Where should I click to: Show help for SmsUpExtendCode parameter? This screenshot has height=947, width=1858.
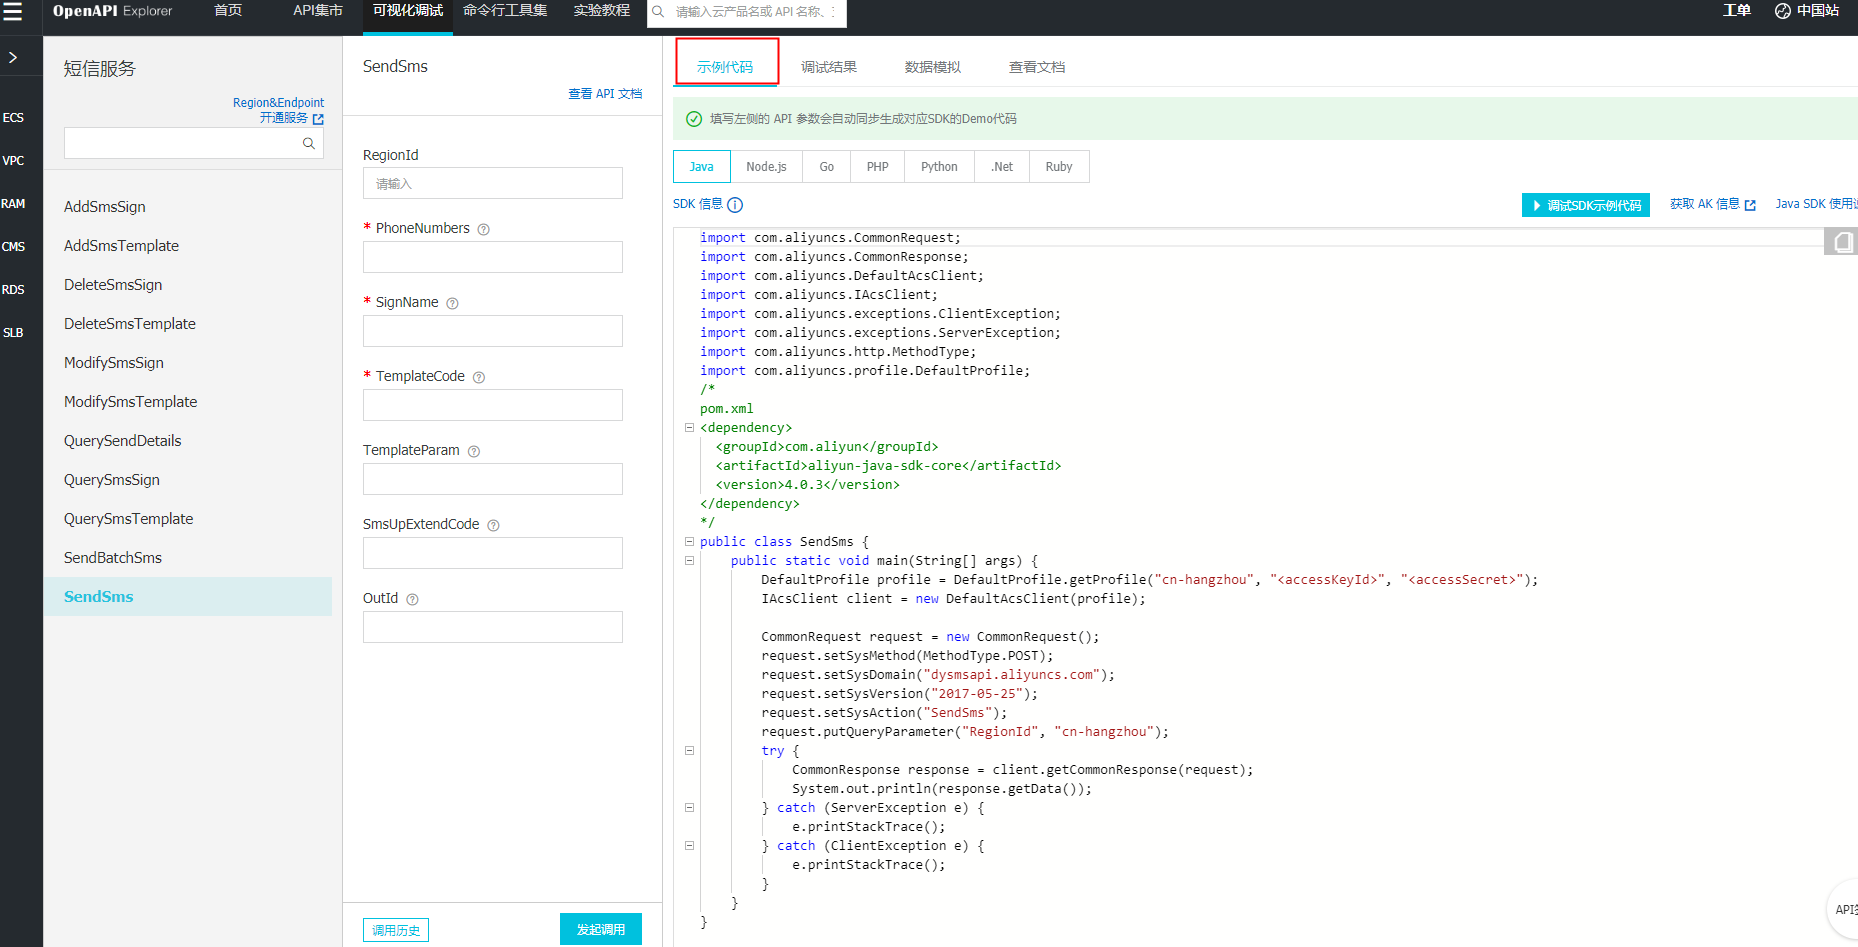[493, 525]
